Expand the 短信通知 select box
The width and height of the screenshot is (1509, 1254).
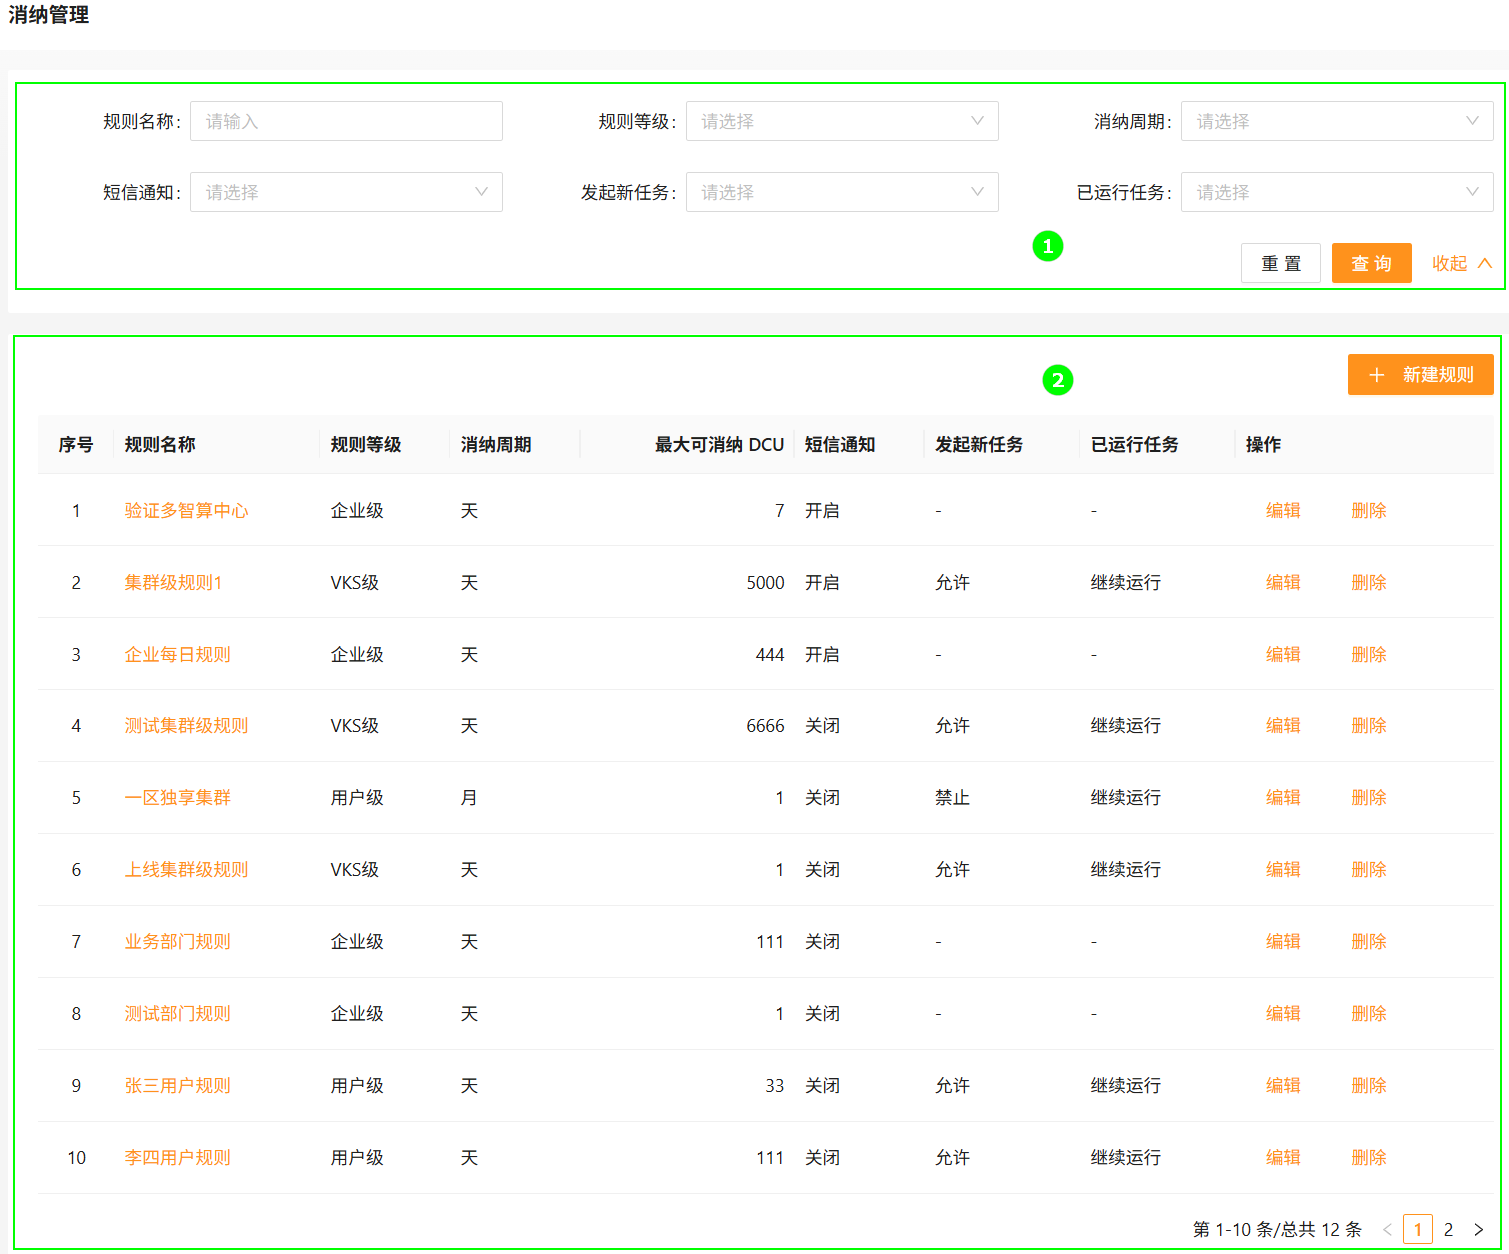[346, 192]
